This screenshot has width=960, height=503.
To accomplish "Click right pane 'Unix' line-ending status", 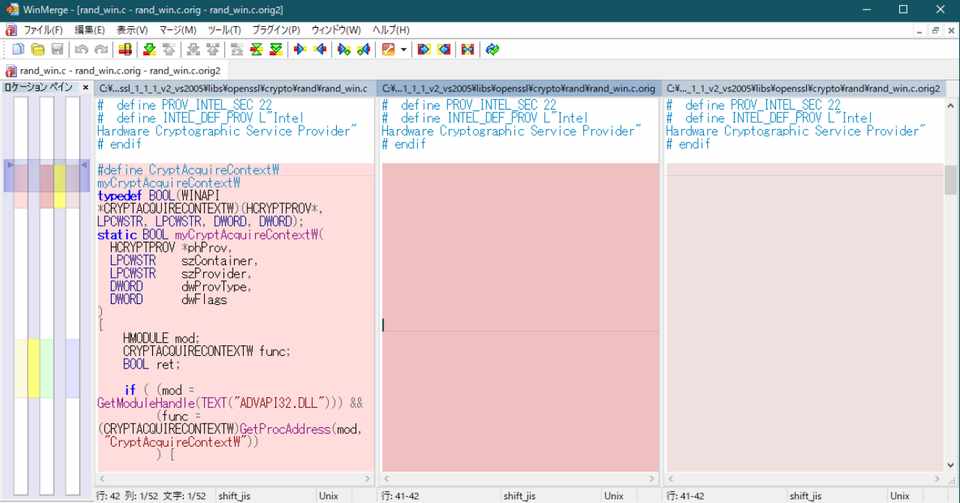I will coord(899,496).
